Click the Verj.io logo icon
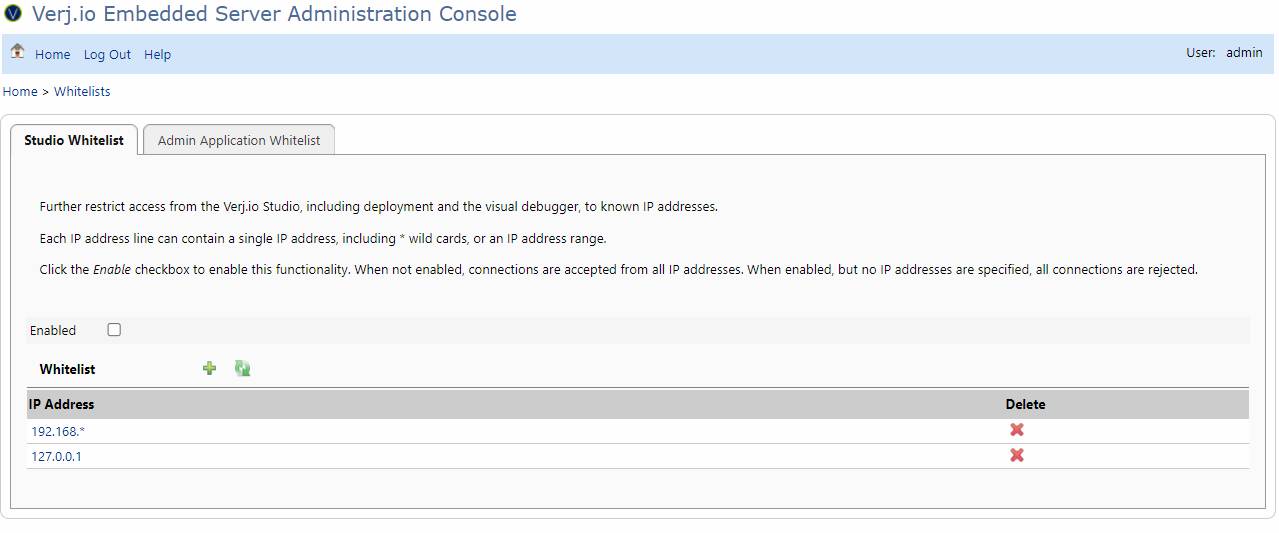The width and height of the screenshot is (1279, 533). [x=13, y=14]
